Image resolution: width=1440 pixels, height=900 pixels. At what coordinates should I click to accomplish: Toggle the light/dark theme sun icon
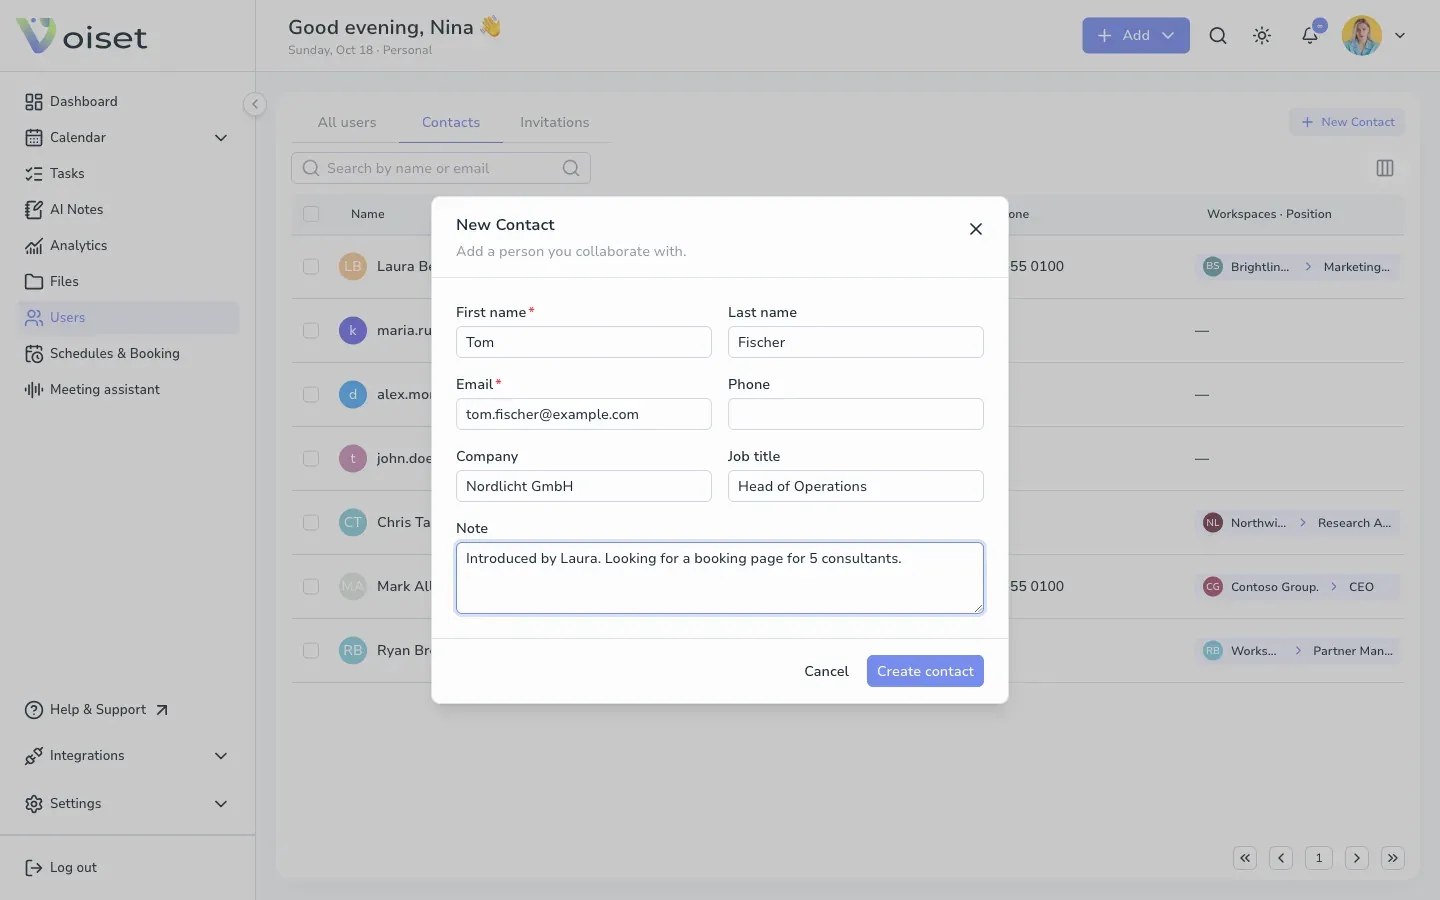[1262, 35]
